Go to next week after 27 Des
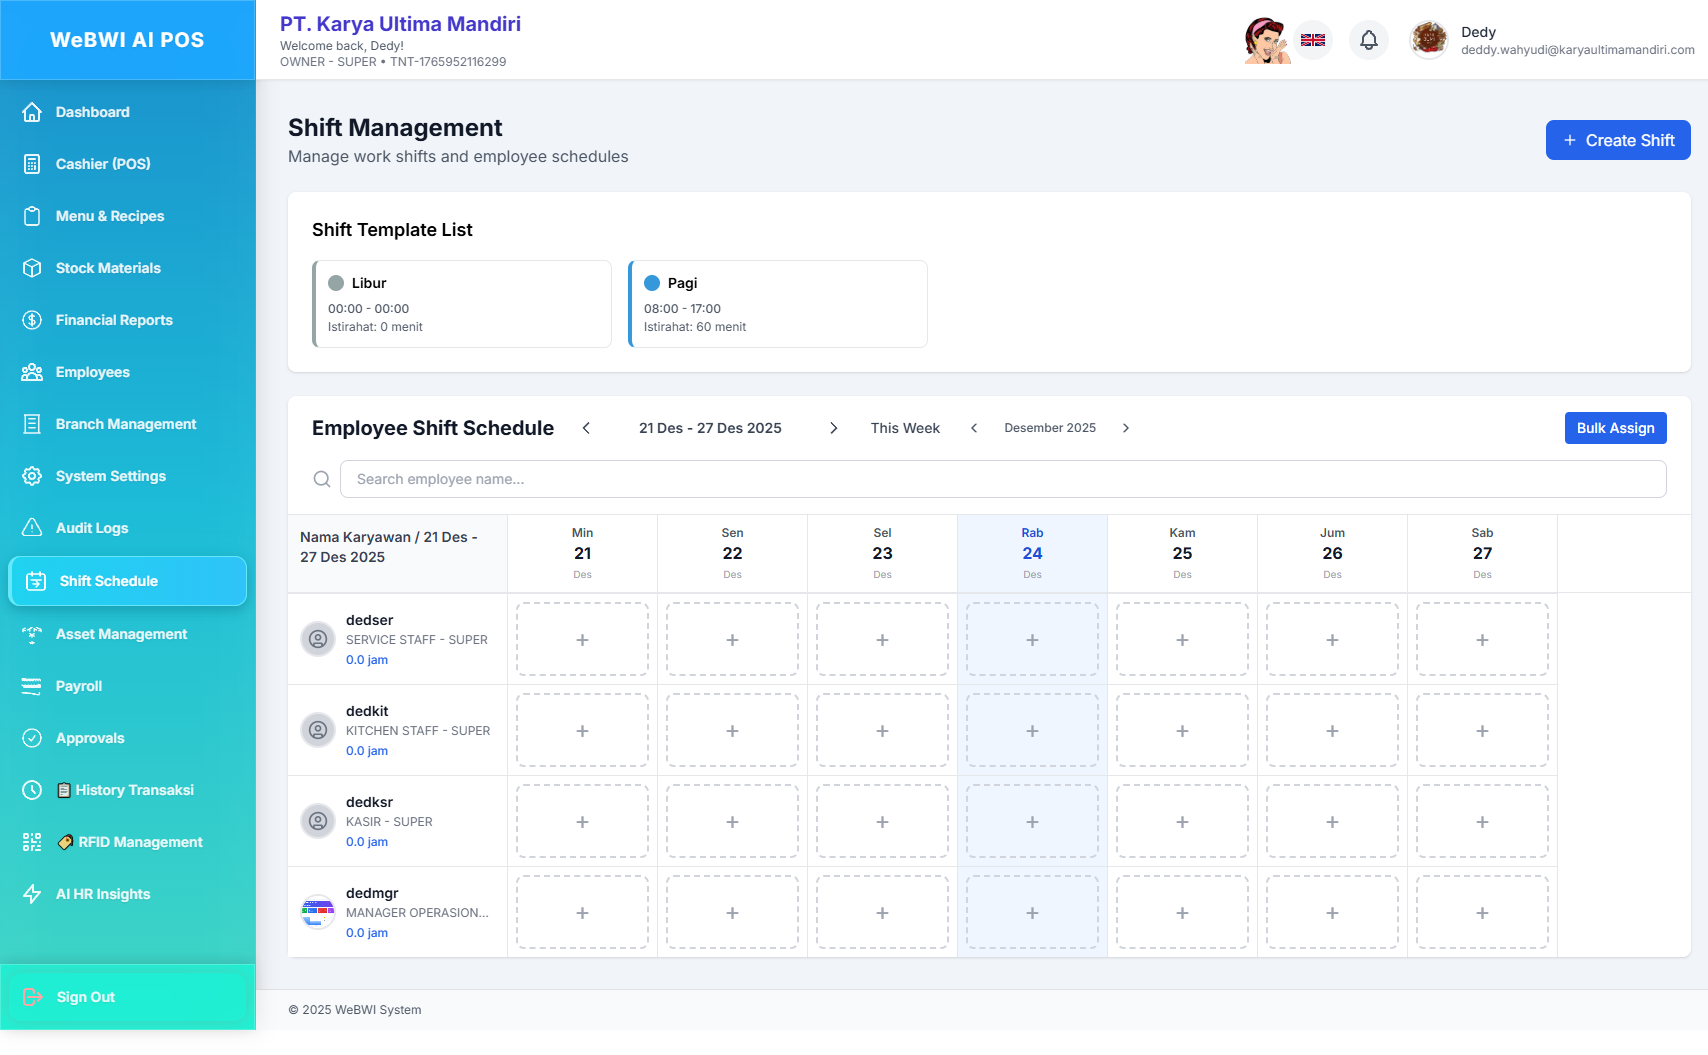The image size is (1708, 1055). tap(833, 428)
